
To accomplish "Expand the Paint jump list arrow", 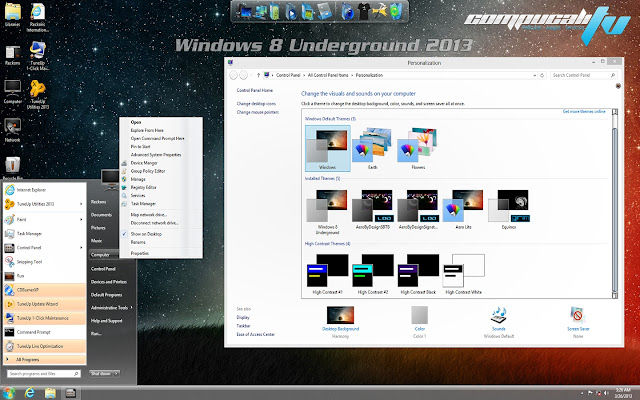I will pos(81,220).
